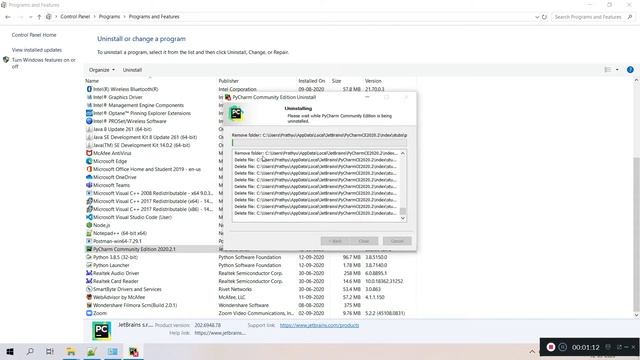Screen dimensions: 640x360
Task: Go back using the navigation arrow
Action: (8, 17)
